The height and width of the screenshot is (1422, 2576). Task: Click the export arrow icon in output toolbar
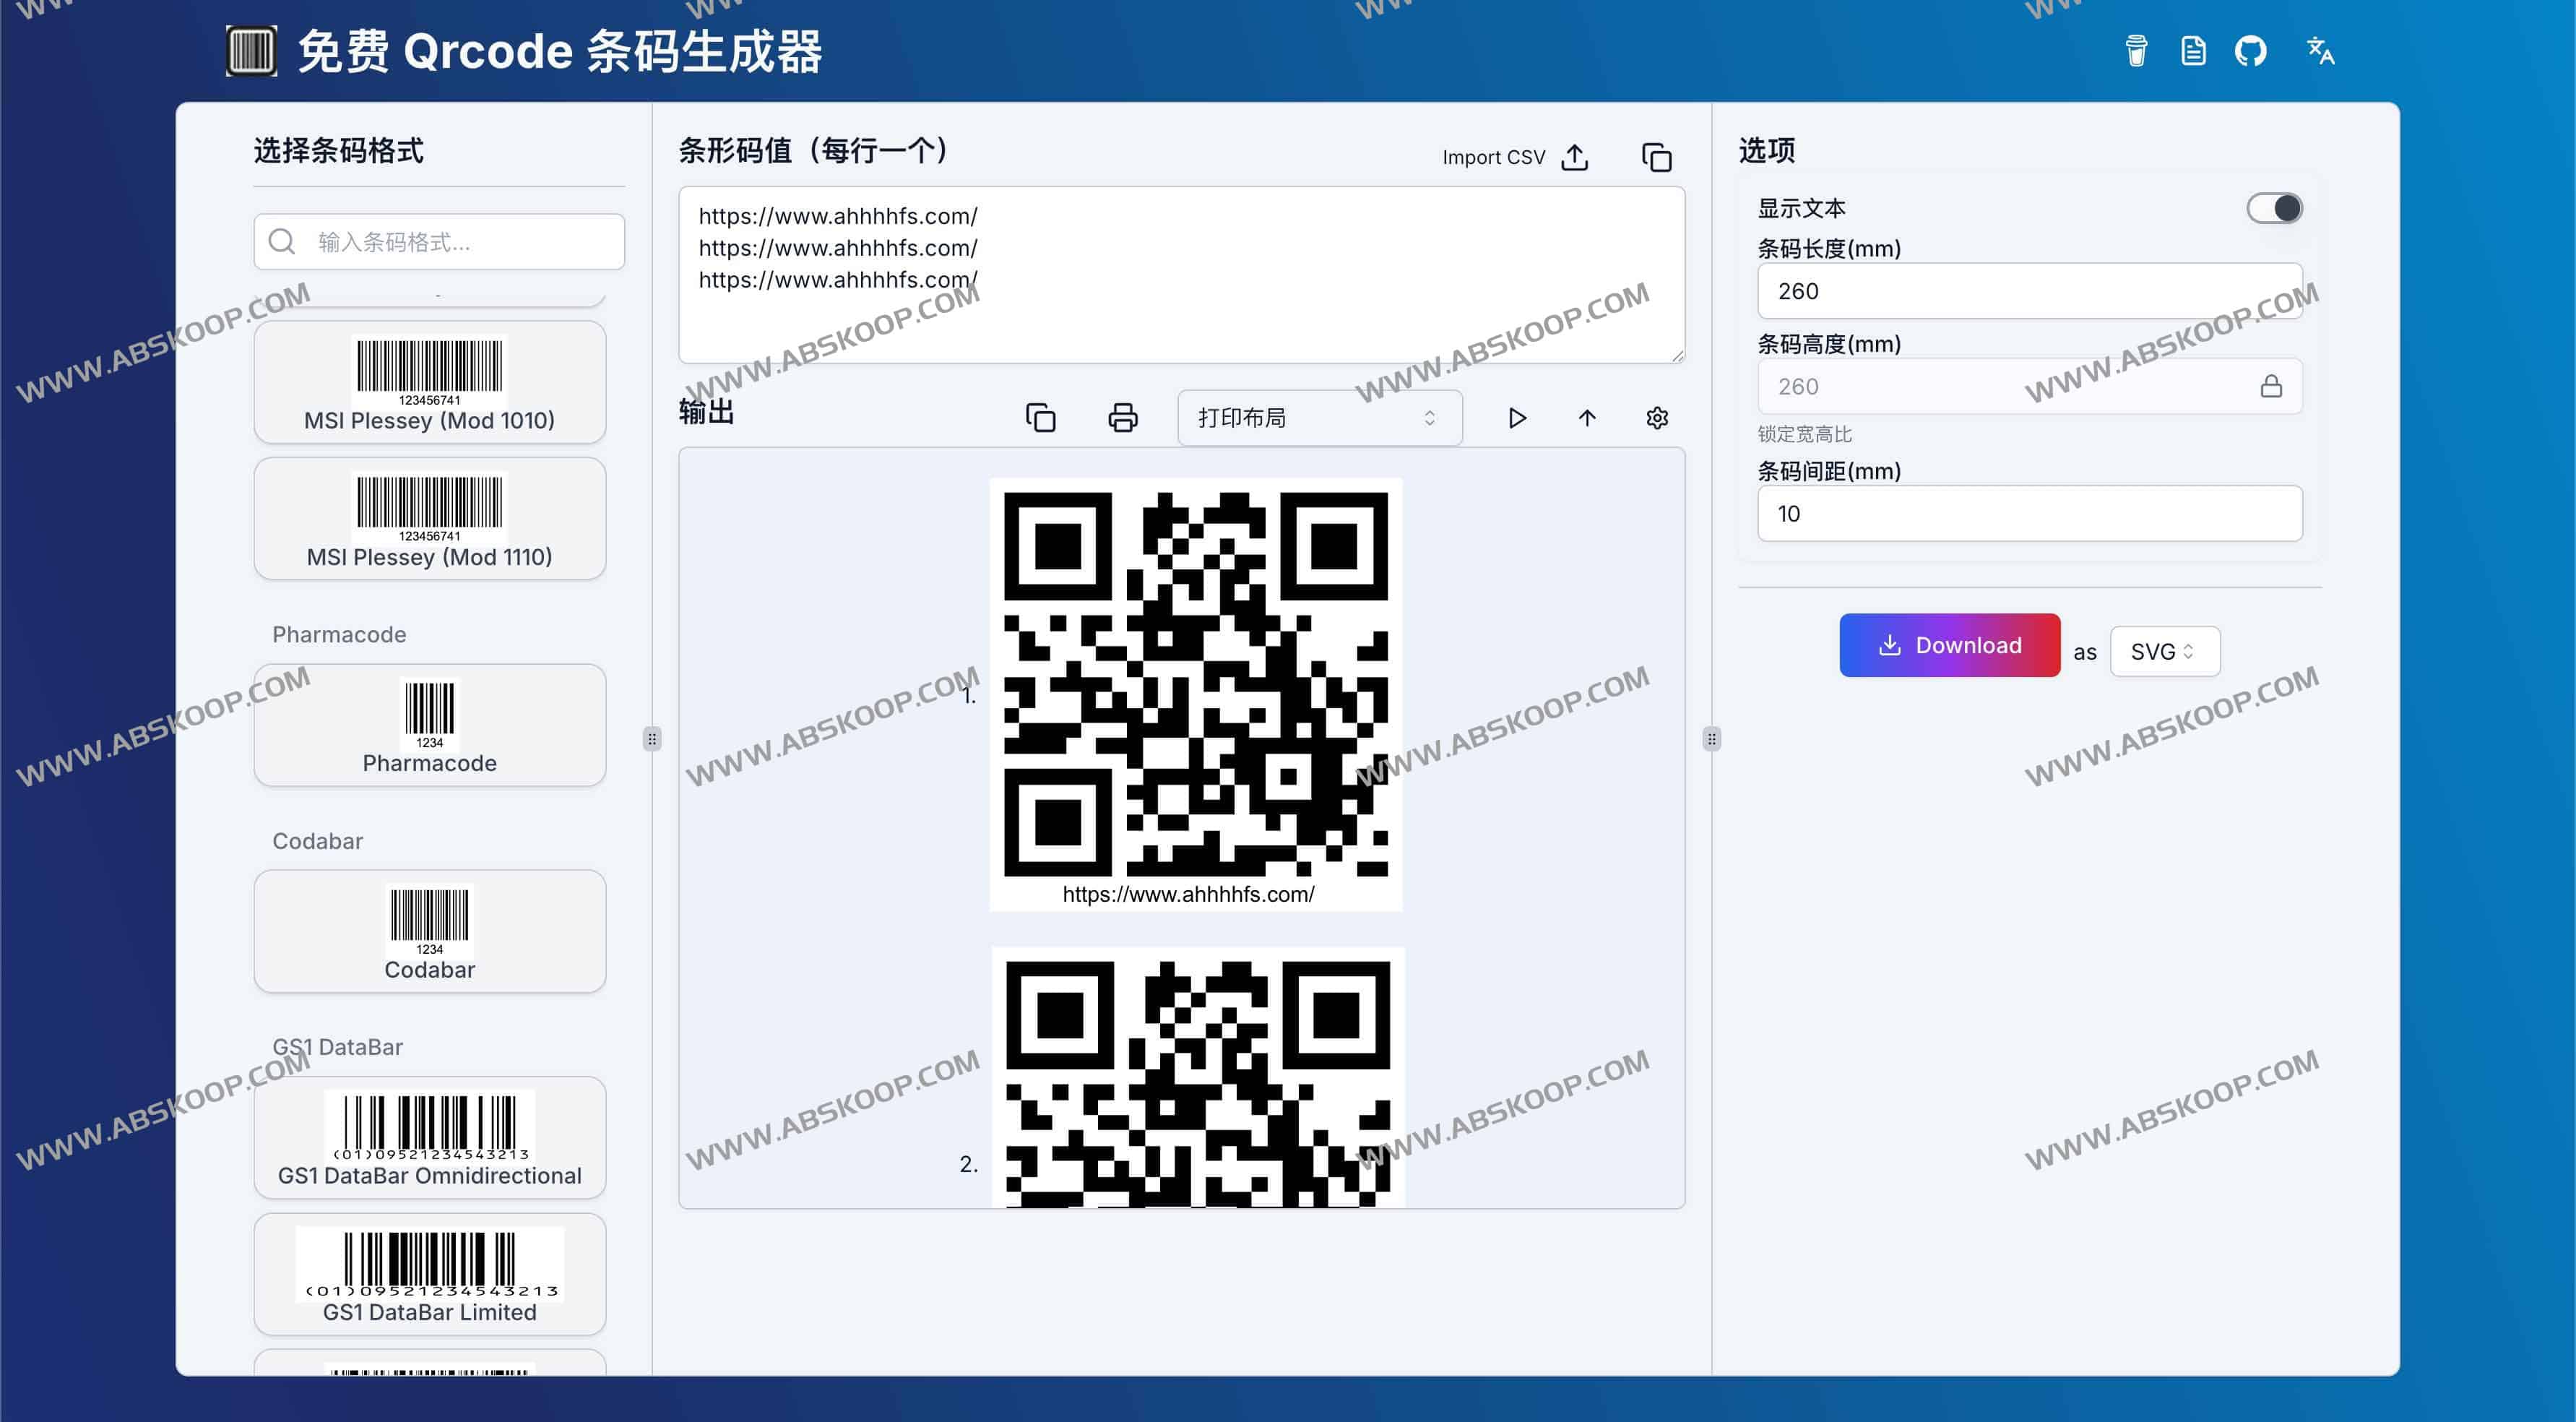pyautogui.click(x=1588, y=418)
